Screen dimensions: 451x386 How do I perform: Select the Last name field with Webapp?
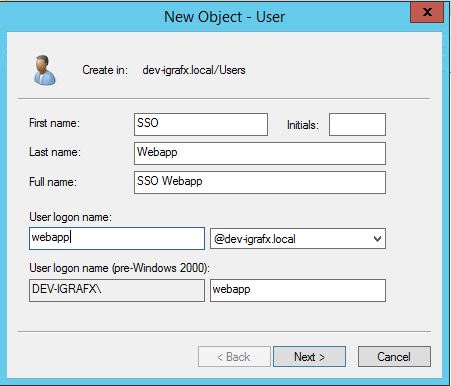click(x=260, y=153)
